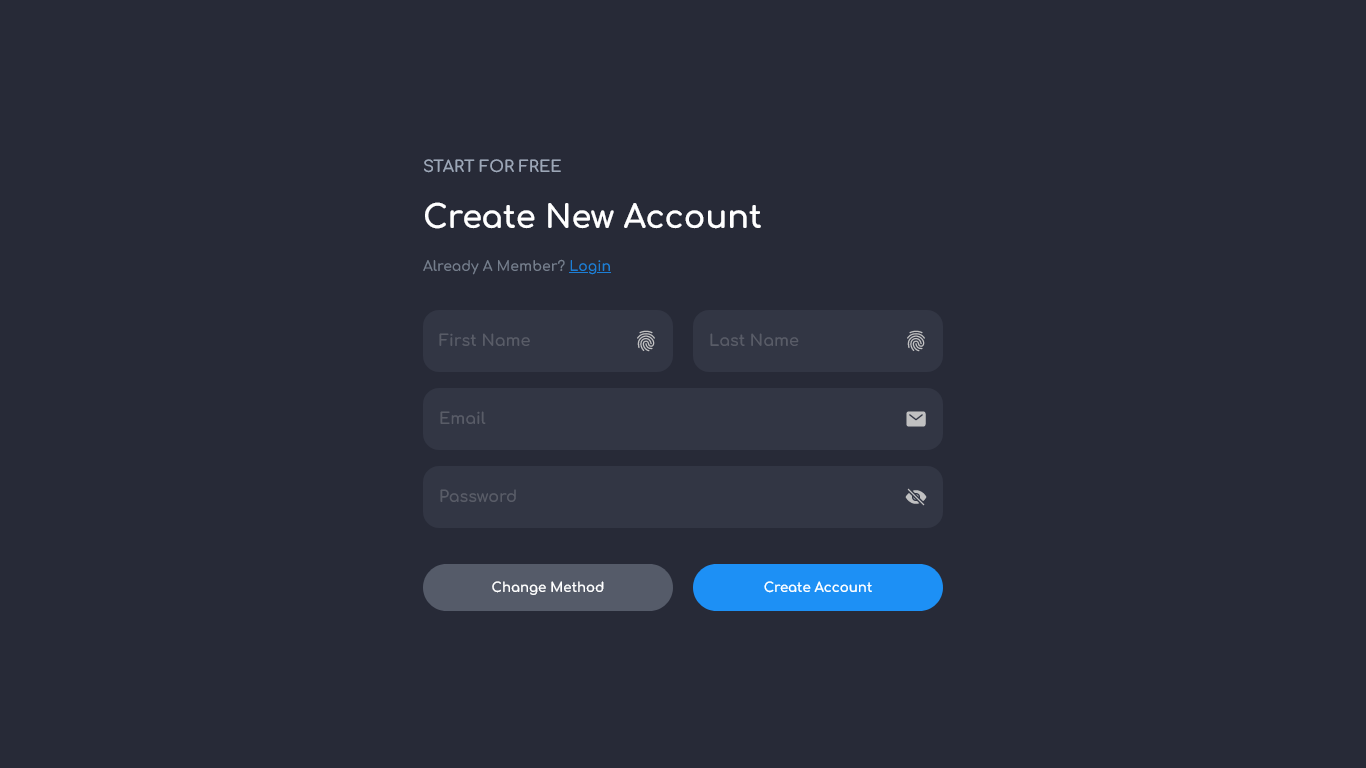Focus the First Name input field
This screenshot has width=1366, height=768.
point(548,341)
